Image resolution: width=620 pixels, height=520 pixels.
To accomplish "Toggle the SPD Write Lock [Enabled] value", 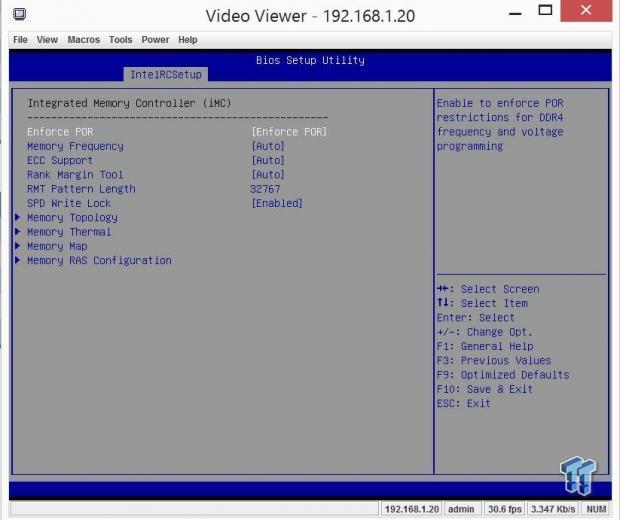I will (277, 203).
